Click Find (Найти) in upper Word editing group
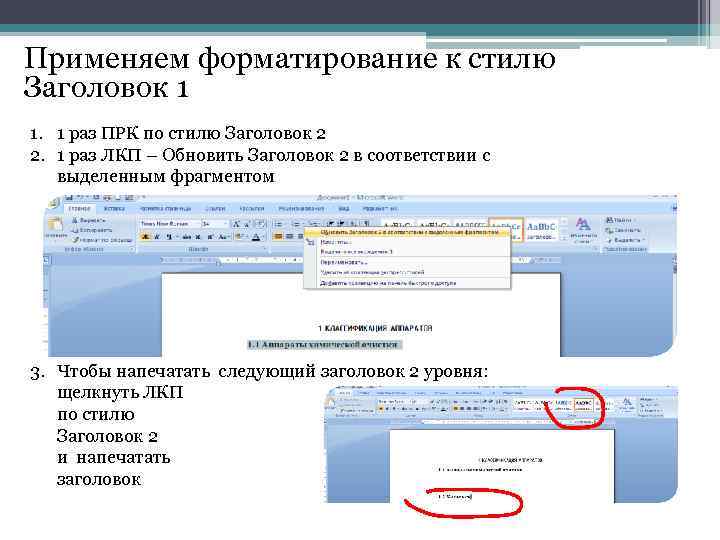The height and width of the screenshot is (540, 720). pyautogui.click(x=619, y=220)
